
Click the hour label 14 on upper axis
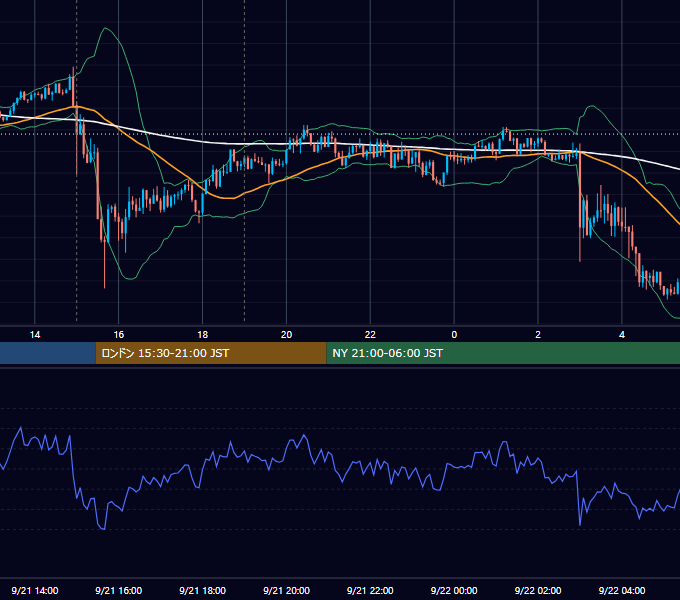click(x=35, y=335)
